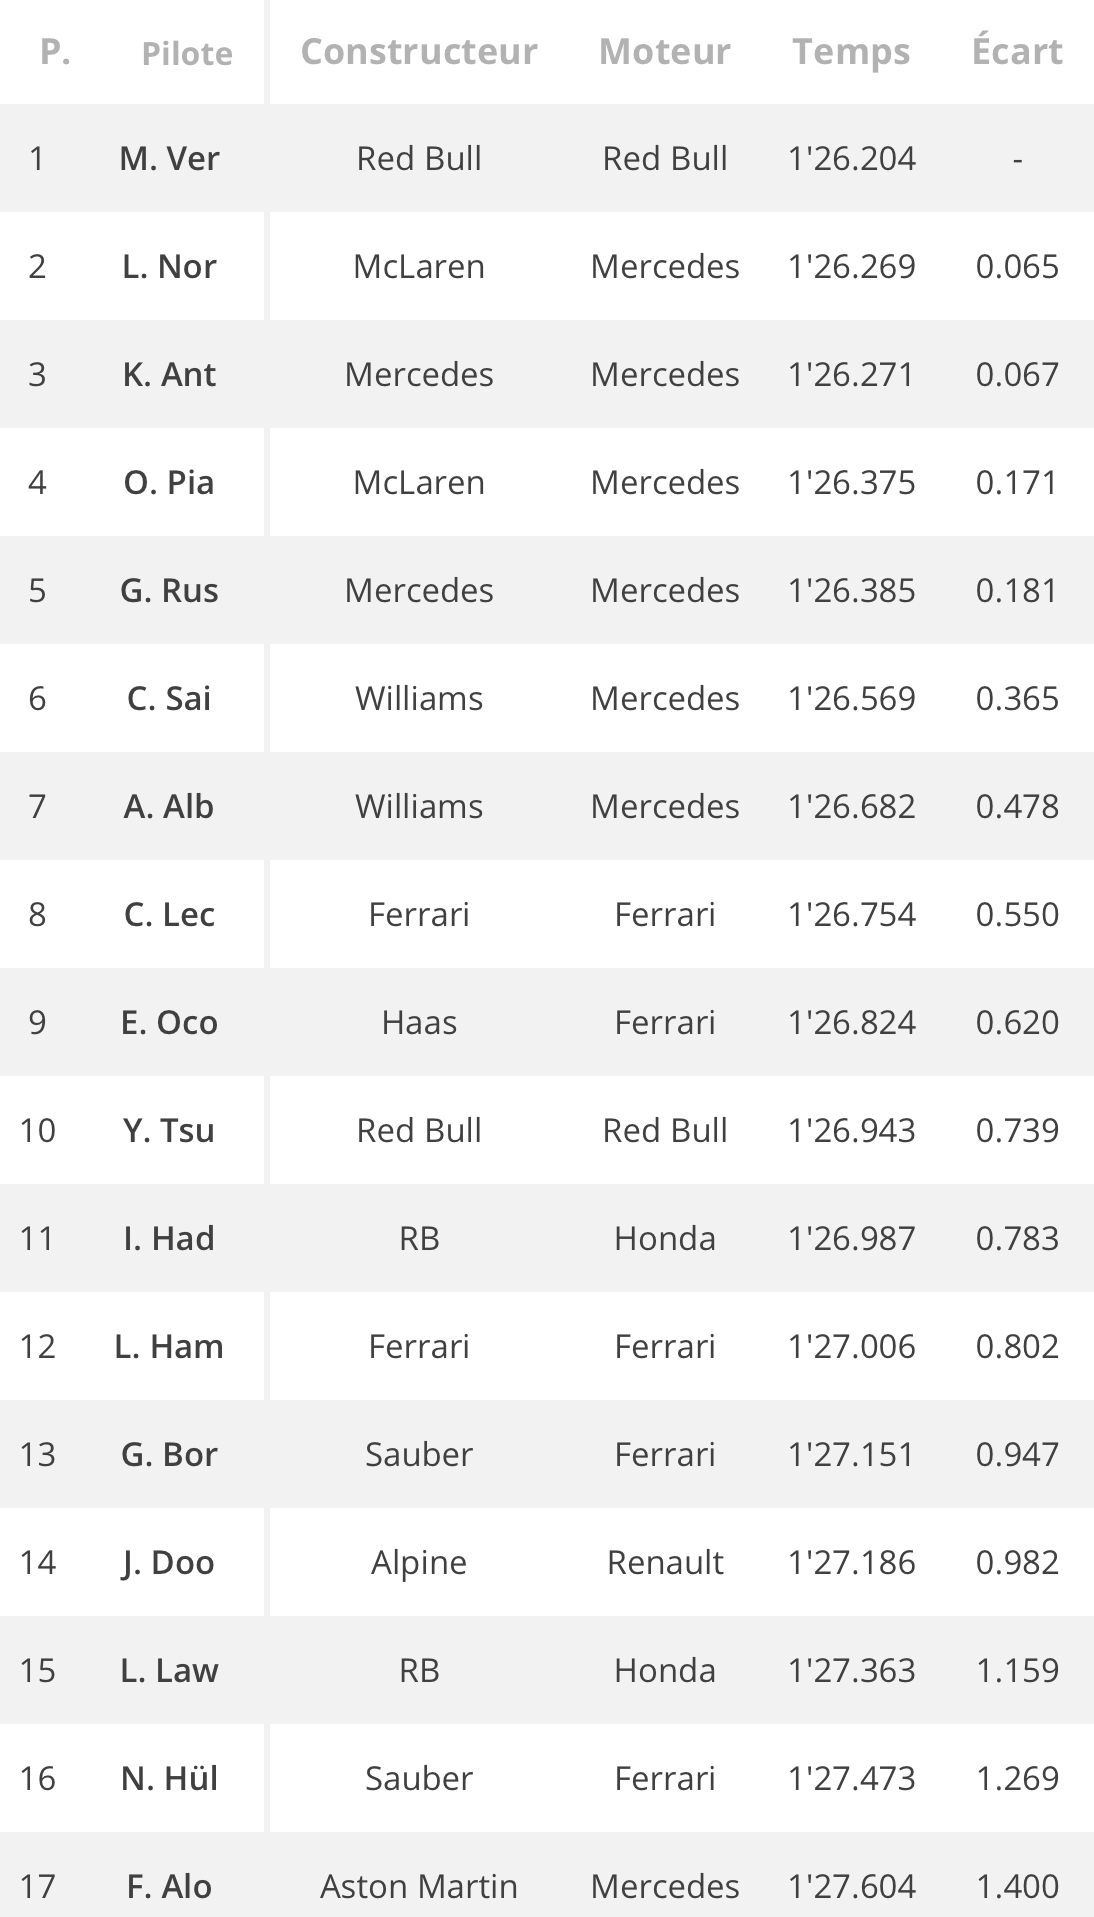Select Aston Martin constructor cell
The image size is (1094, 1917).
click(419, 1886)
